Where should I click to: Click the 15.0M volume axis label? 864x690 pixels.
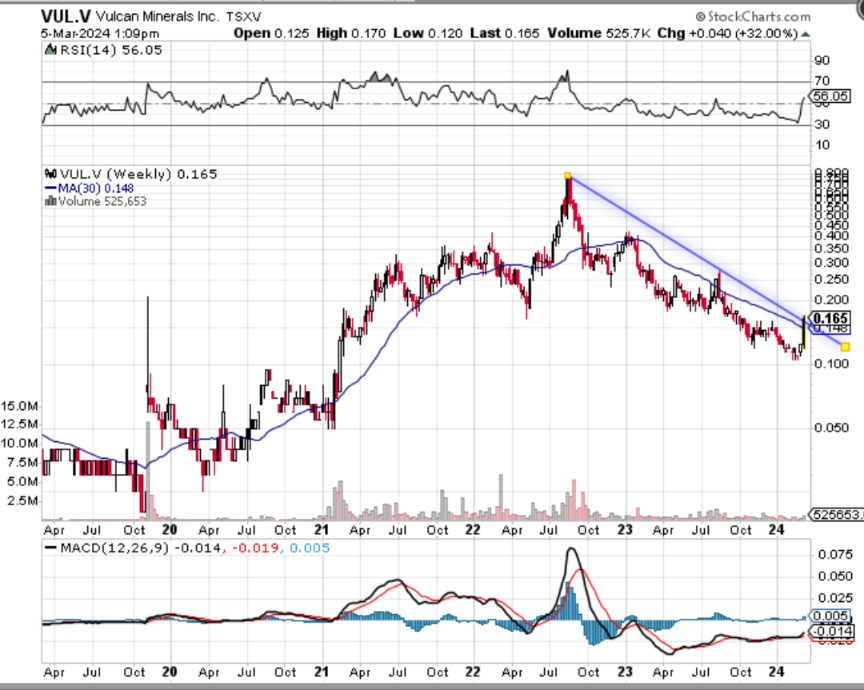tap(20, 407)
